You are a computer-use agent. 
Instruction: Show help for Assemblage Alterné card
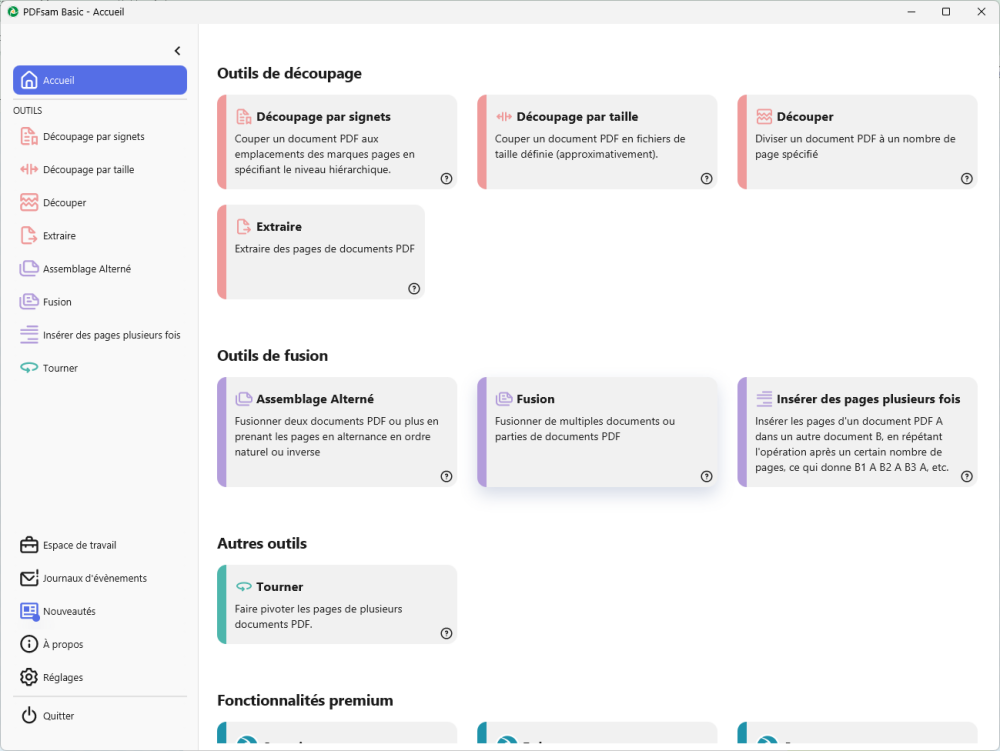[x=446, y=476]
